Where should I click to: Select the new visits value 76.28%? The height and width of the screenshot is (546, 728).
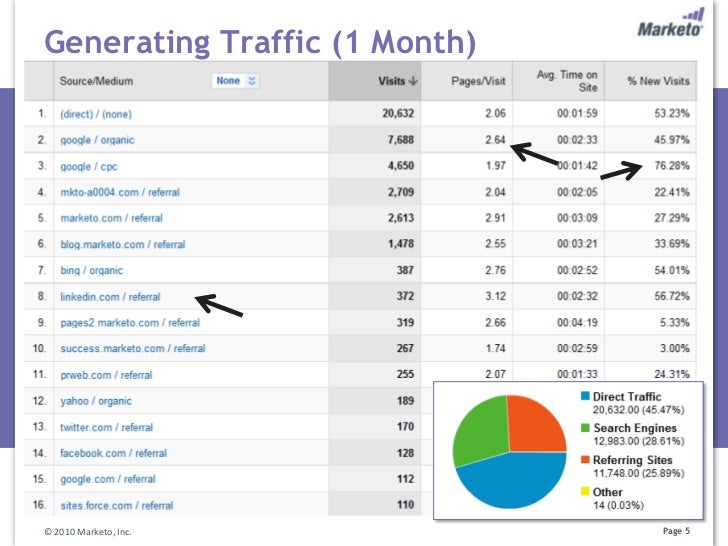(x=672, y=165)
